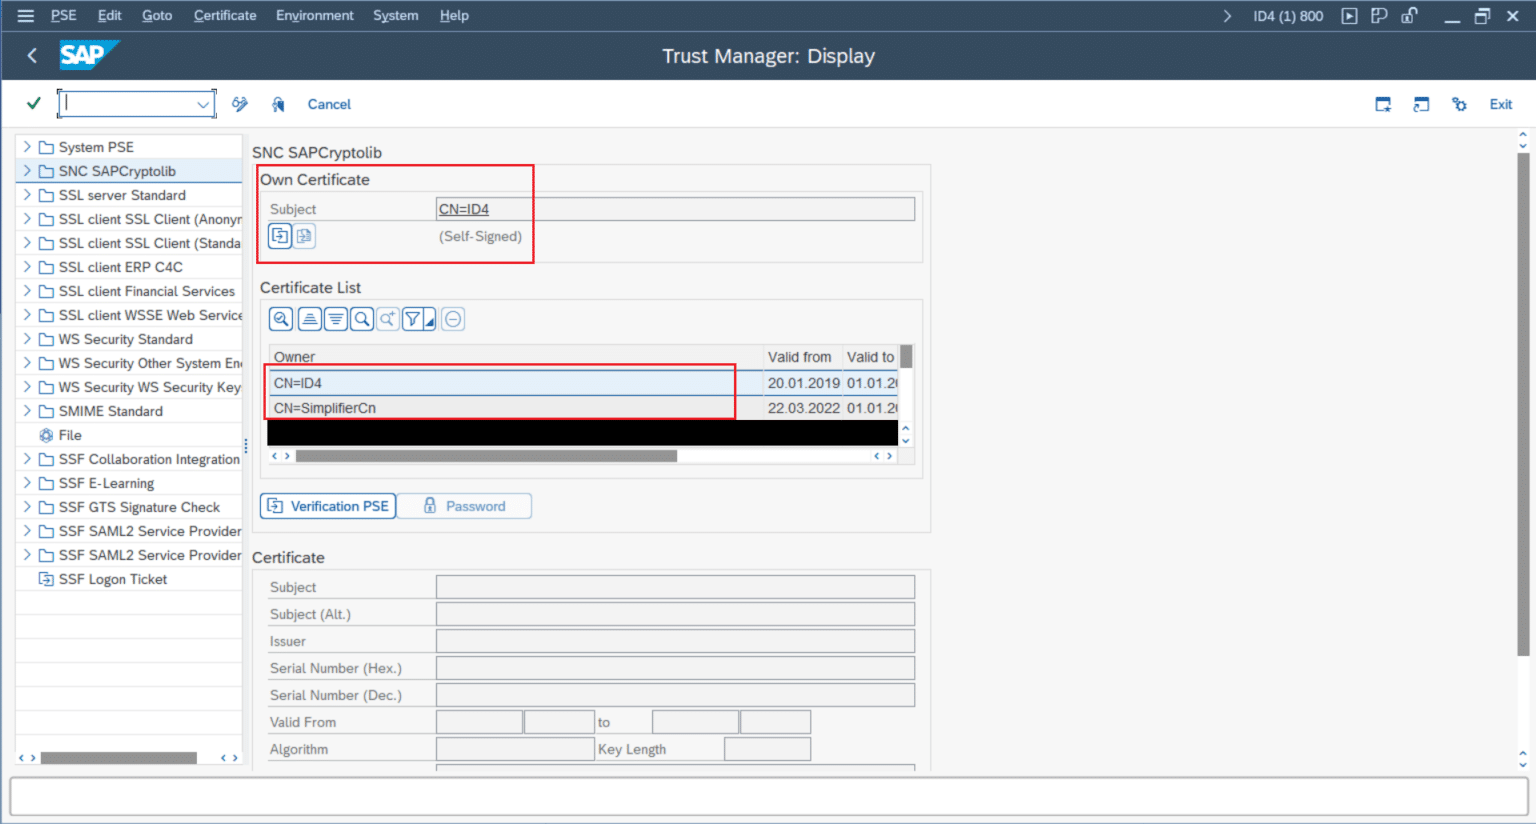The image size is (1536, 824).
Task: Open the Find dialog in Certificate List
Action: (x=361, y=318)
